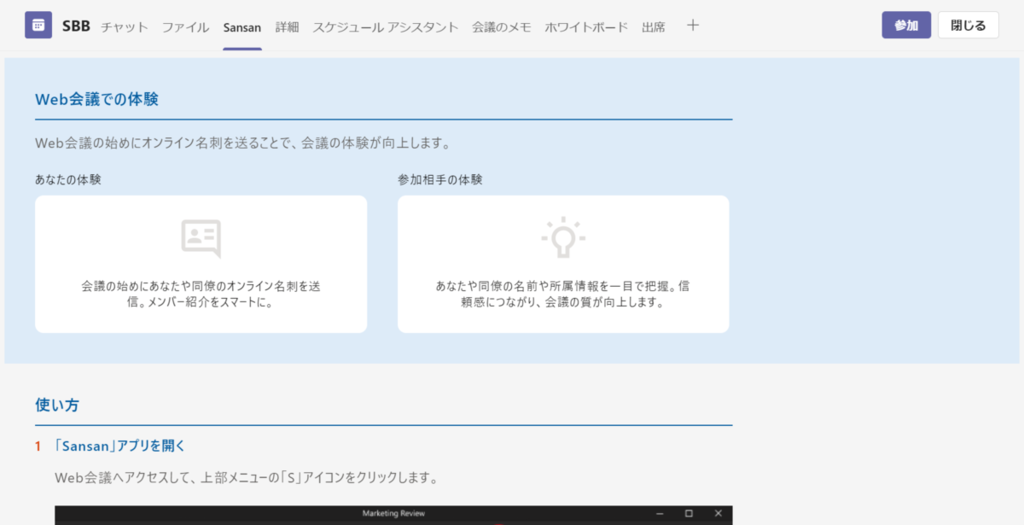Screen dimensions: 1024x525
Task: Select the 参加相手の体験 label
Action: [x=440, y=180]
